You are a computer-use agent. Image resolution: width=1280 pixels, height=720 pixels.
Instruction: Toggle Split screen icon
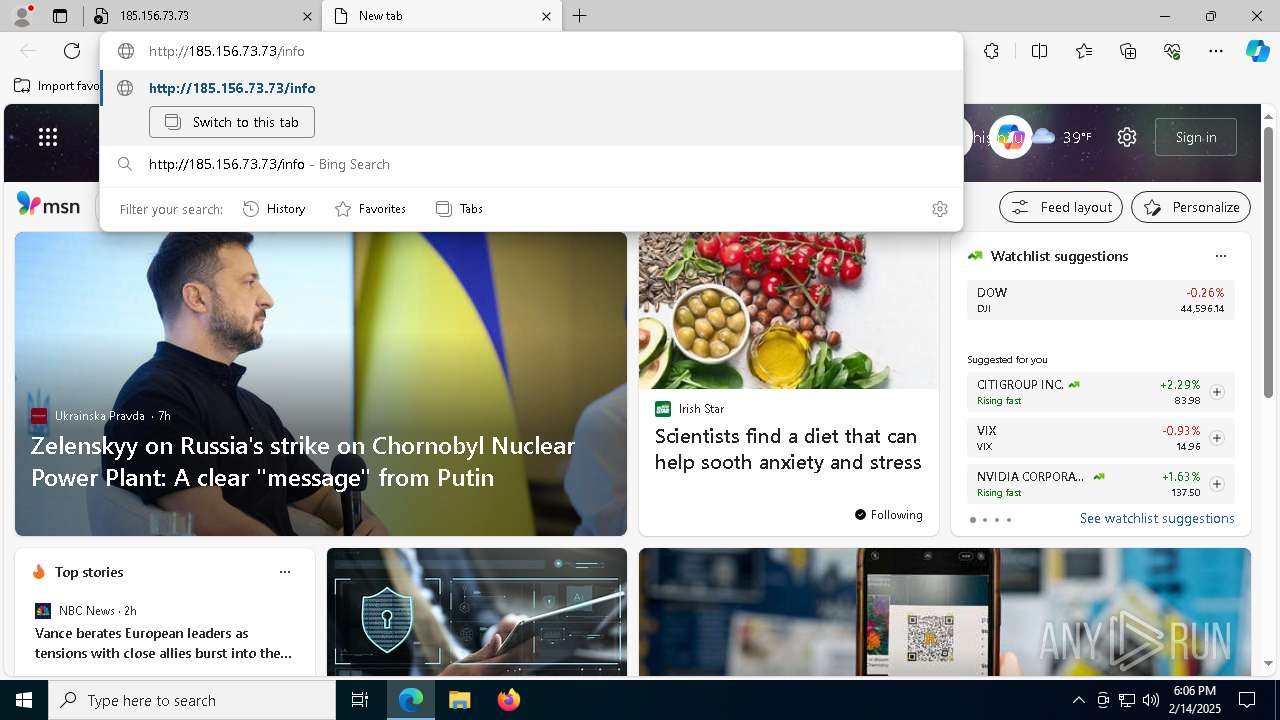[x=1039, y=51]
